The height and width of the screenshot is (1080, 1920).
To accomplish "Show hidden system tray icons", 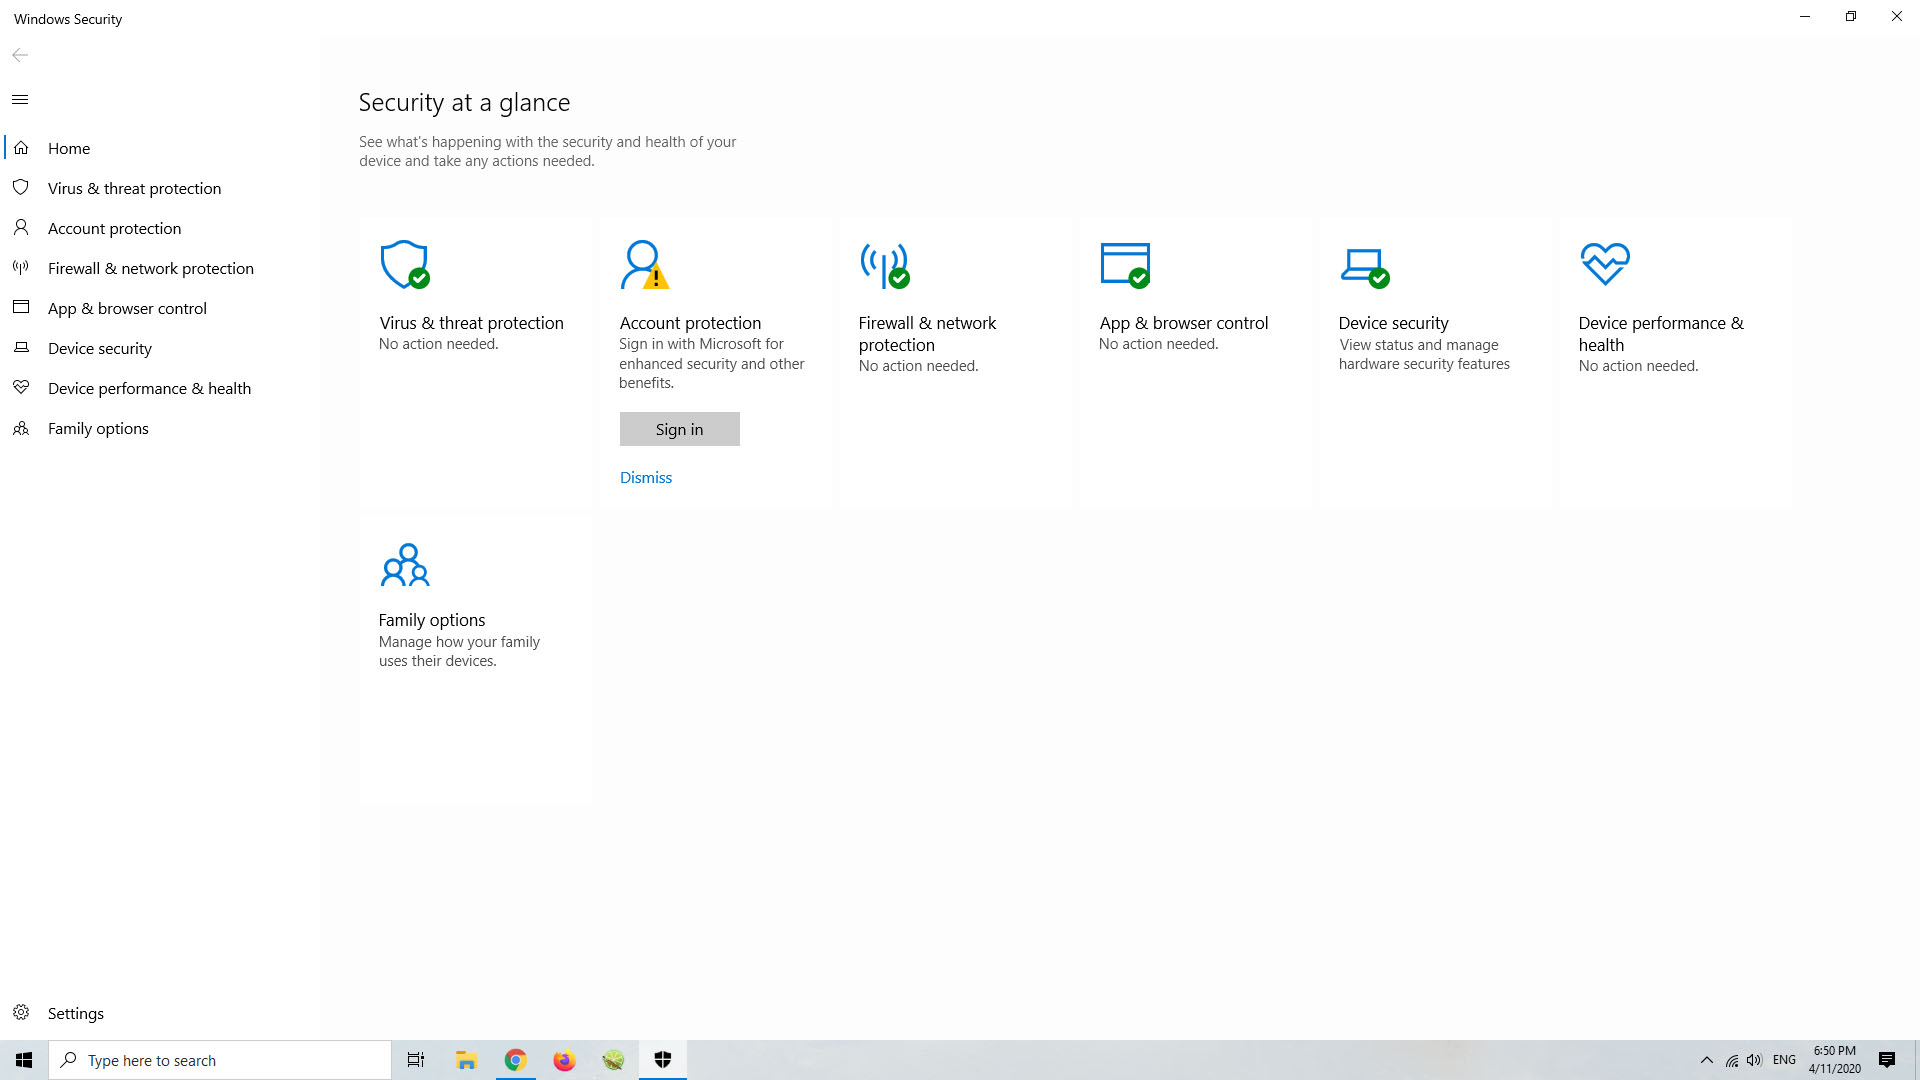I will [x=1707, y=1060].
